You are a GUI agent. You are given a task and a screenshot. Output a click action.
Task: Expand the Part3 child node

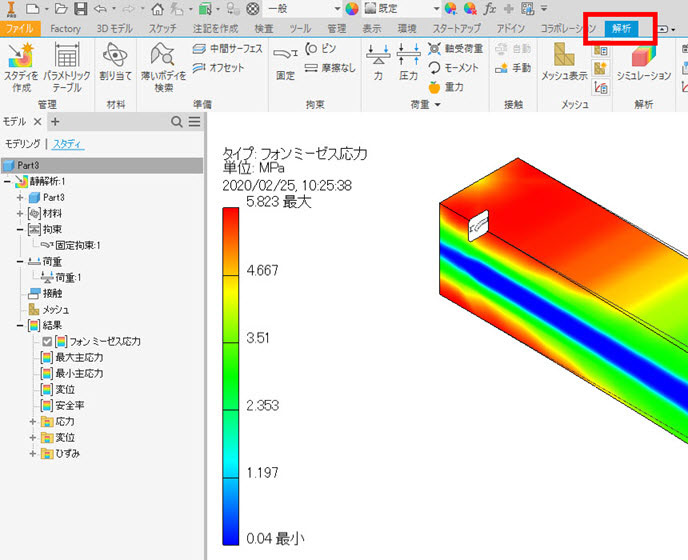[20, 197]
